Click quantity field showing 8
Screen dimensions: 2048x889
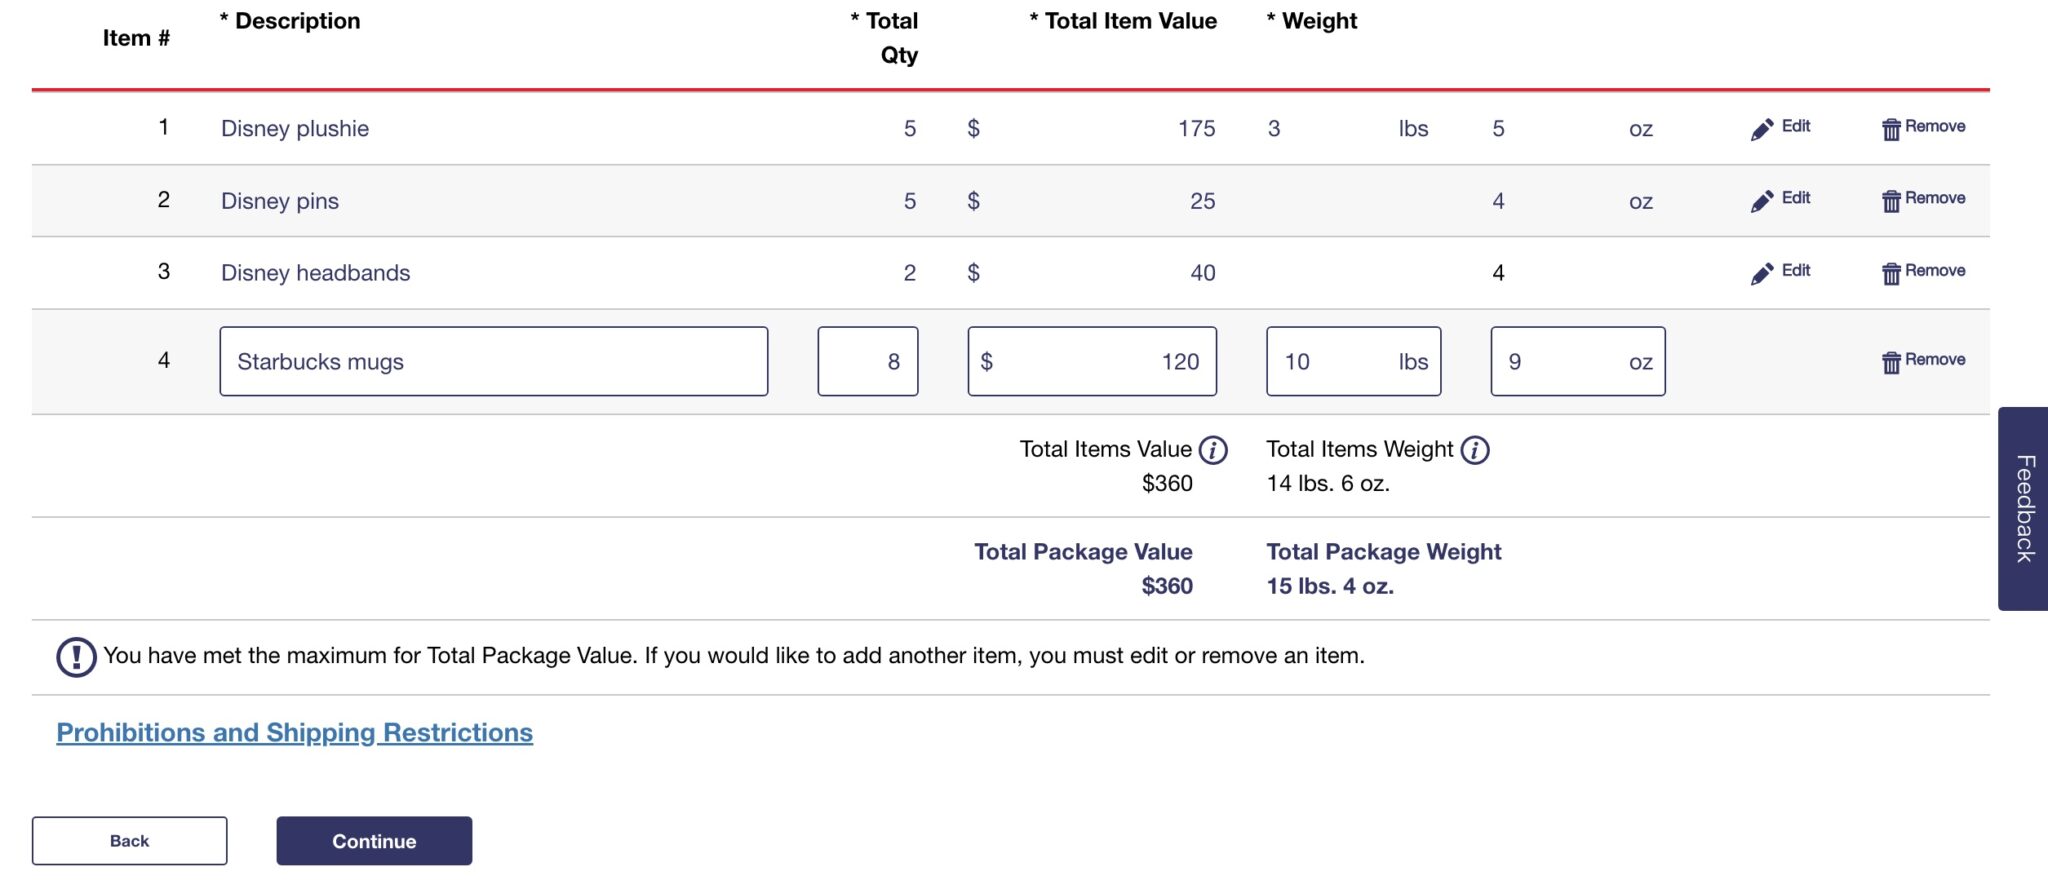tap(867, 361)
